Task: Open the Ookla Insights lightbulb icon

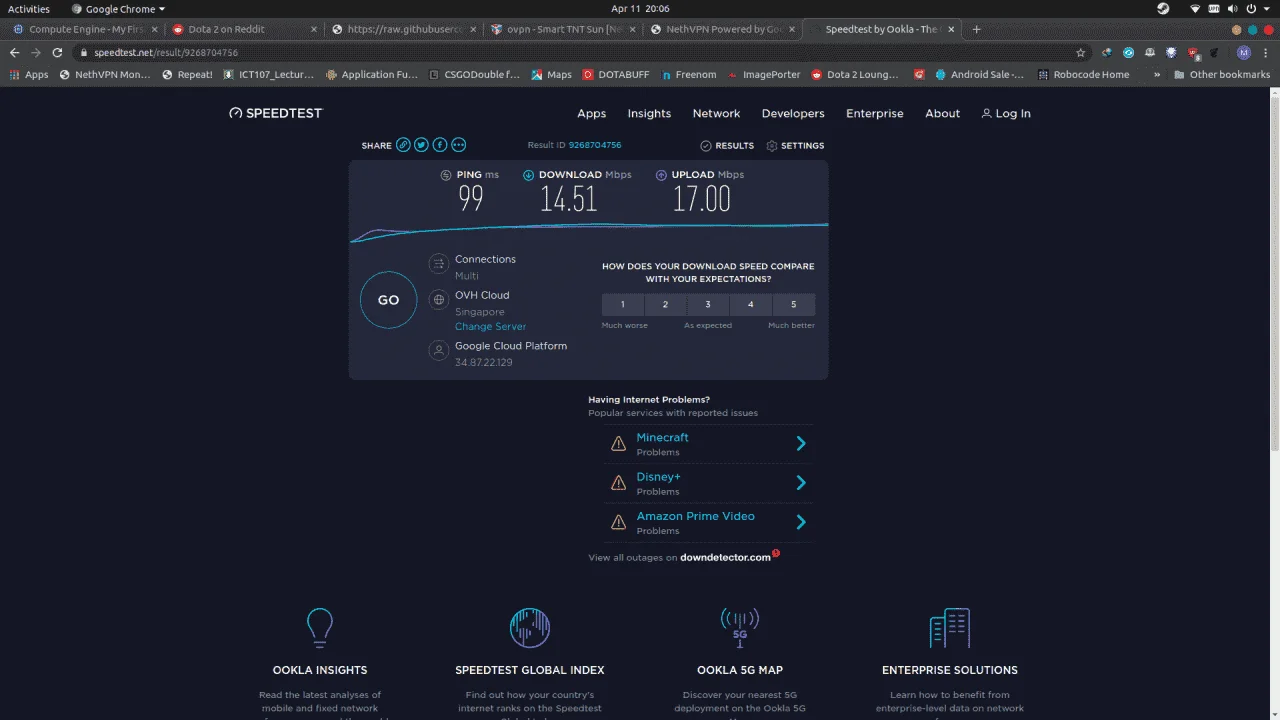Action: tap(319, 628)
